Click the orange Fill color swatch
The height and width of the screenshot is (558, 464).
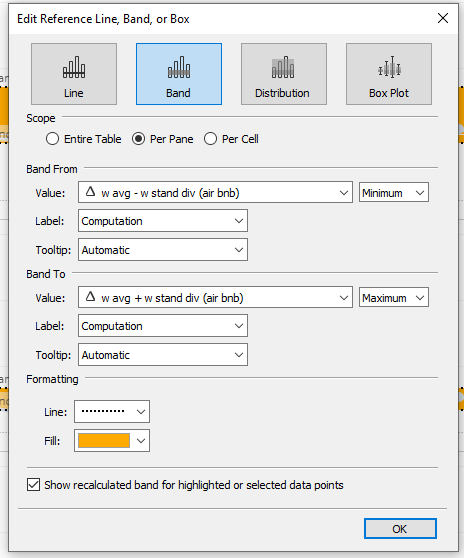click(104, 441)
